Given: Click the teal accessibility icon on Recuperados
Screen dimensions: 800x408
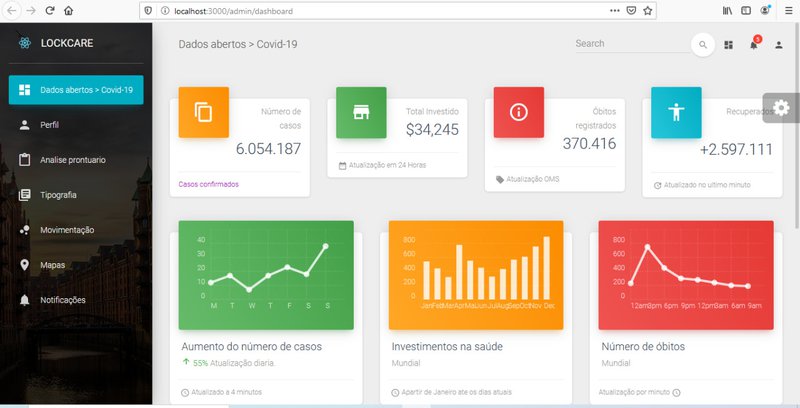Looking at the screenshot, I should point(676,112).
